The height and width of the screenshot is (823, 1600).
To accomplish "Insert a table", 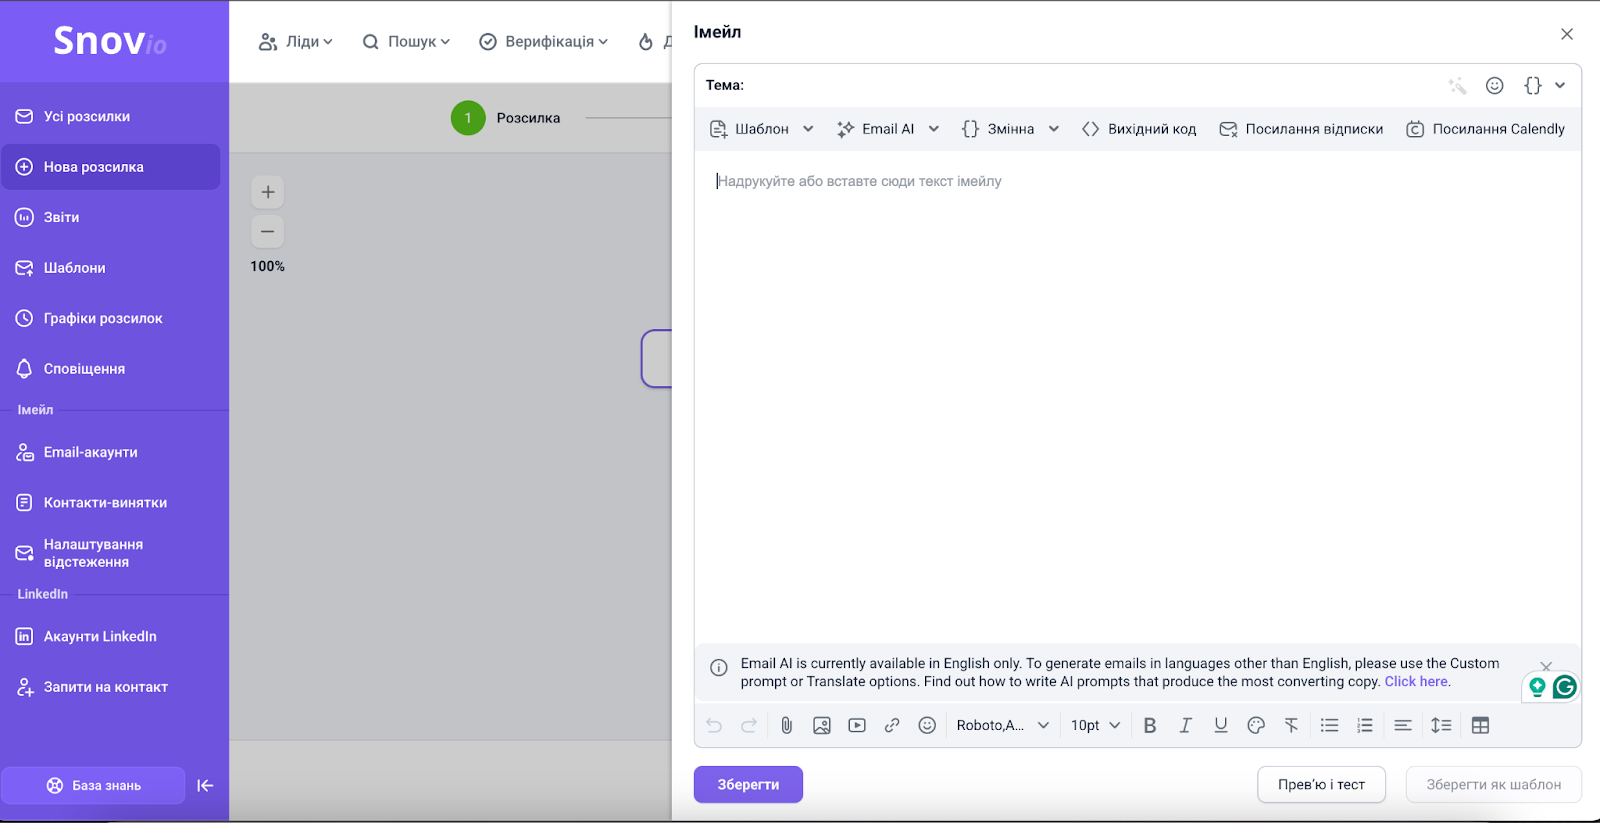I will 1481,726.
